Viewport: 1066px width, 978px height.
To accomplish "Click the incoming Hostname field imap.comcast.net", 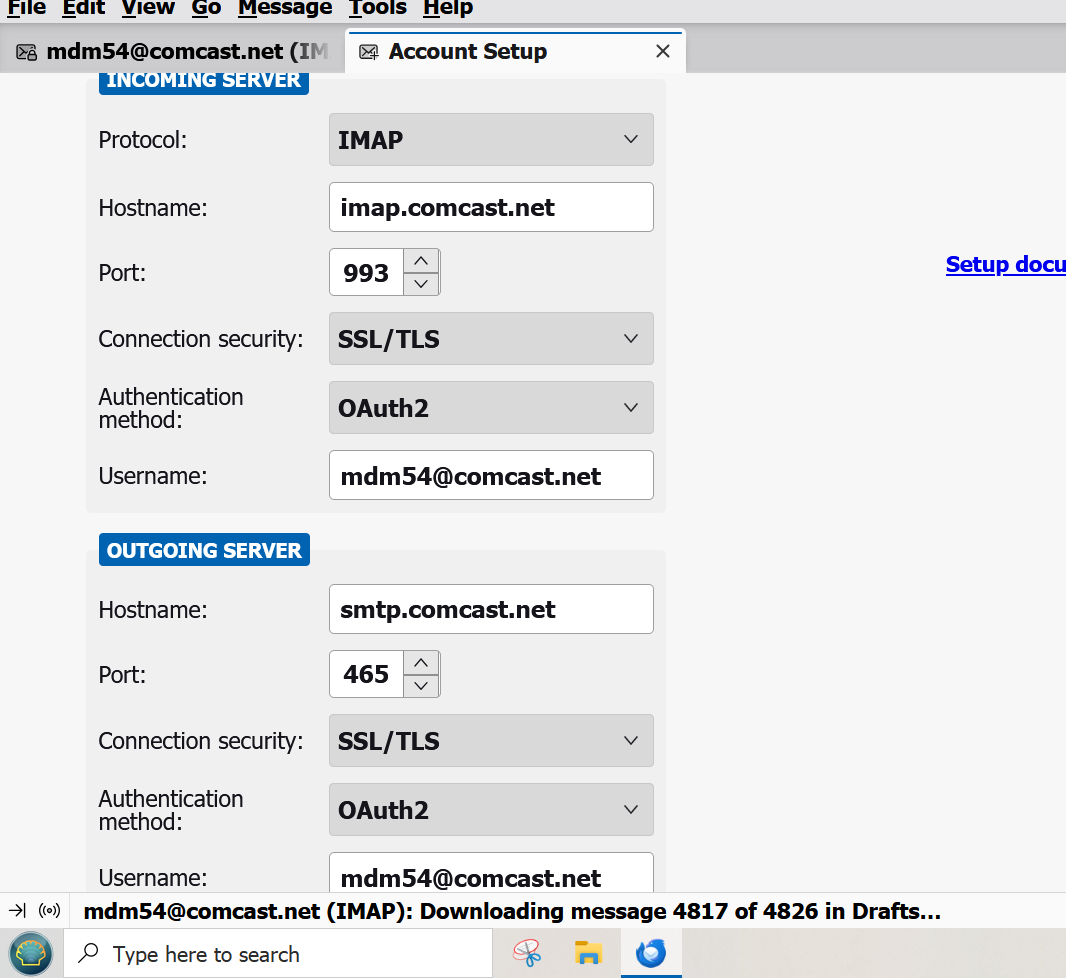I will click(x=491, y=207).
